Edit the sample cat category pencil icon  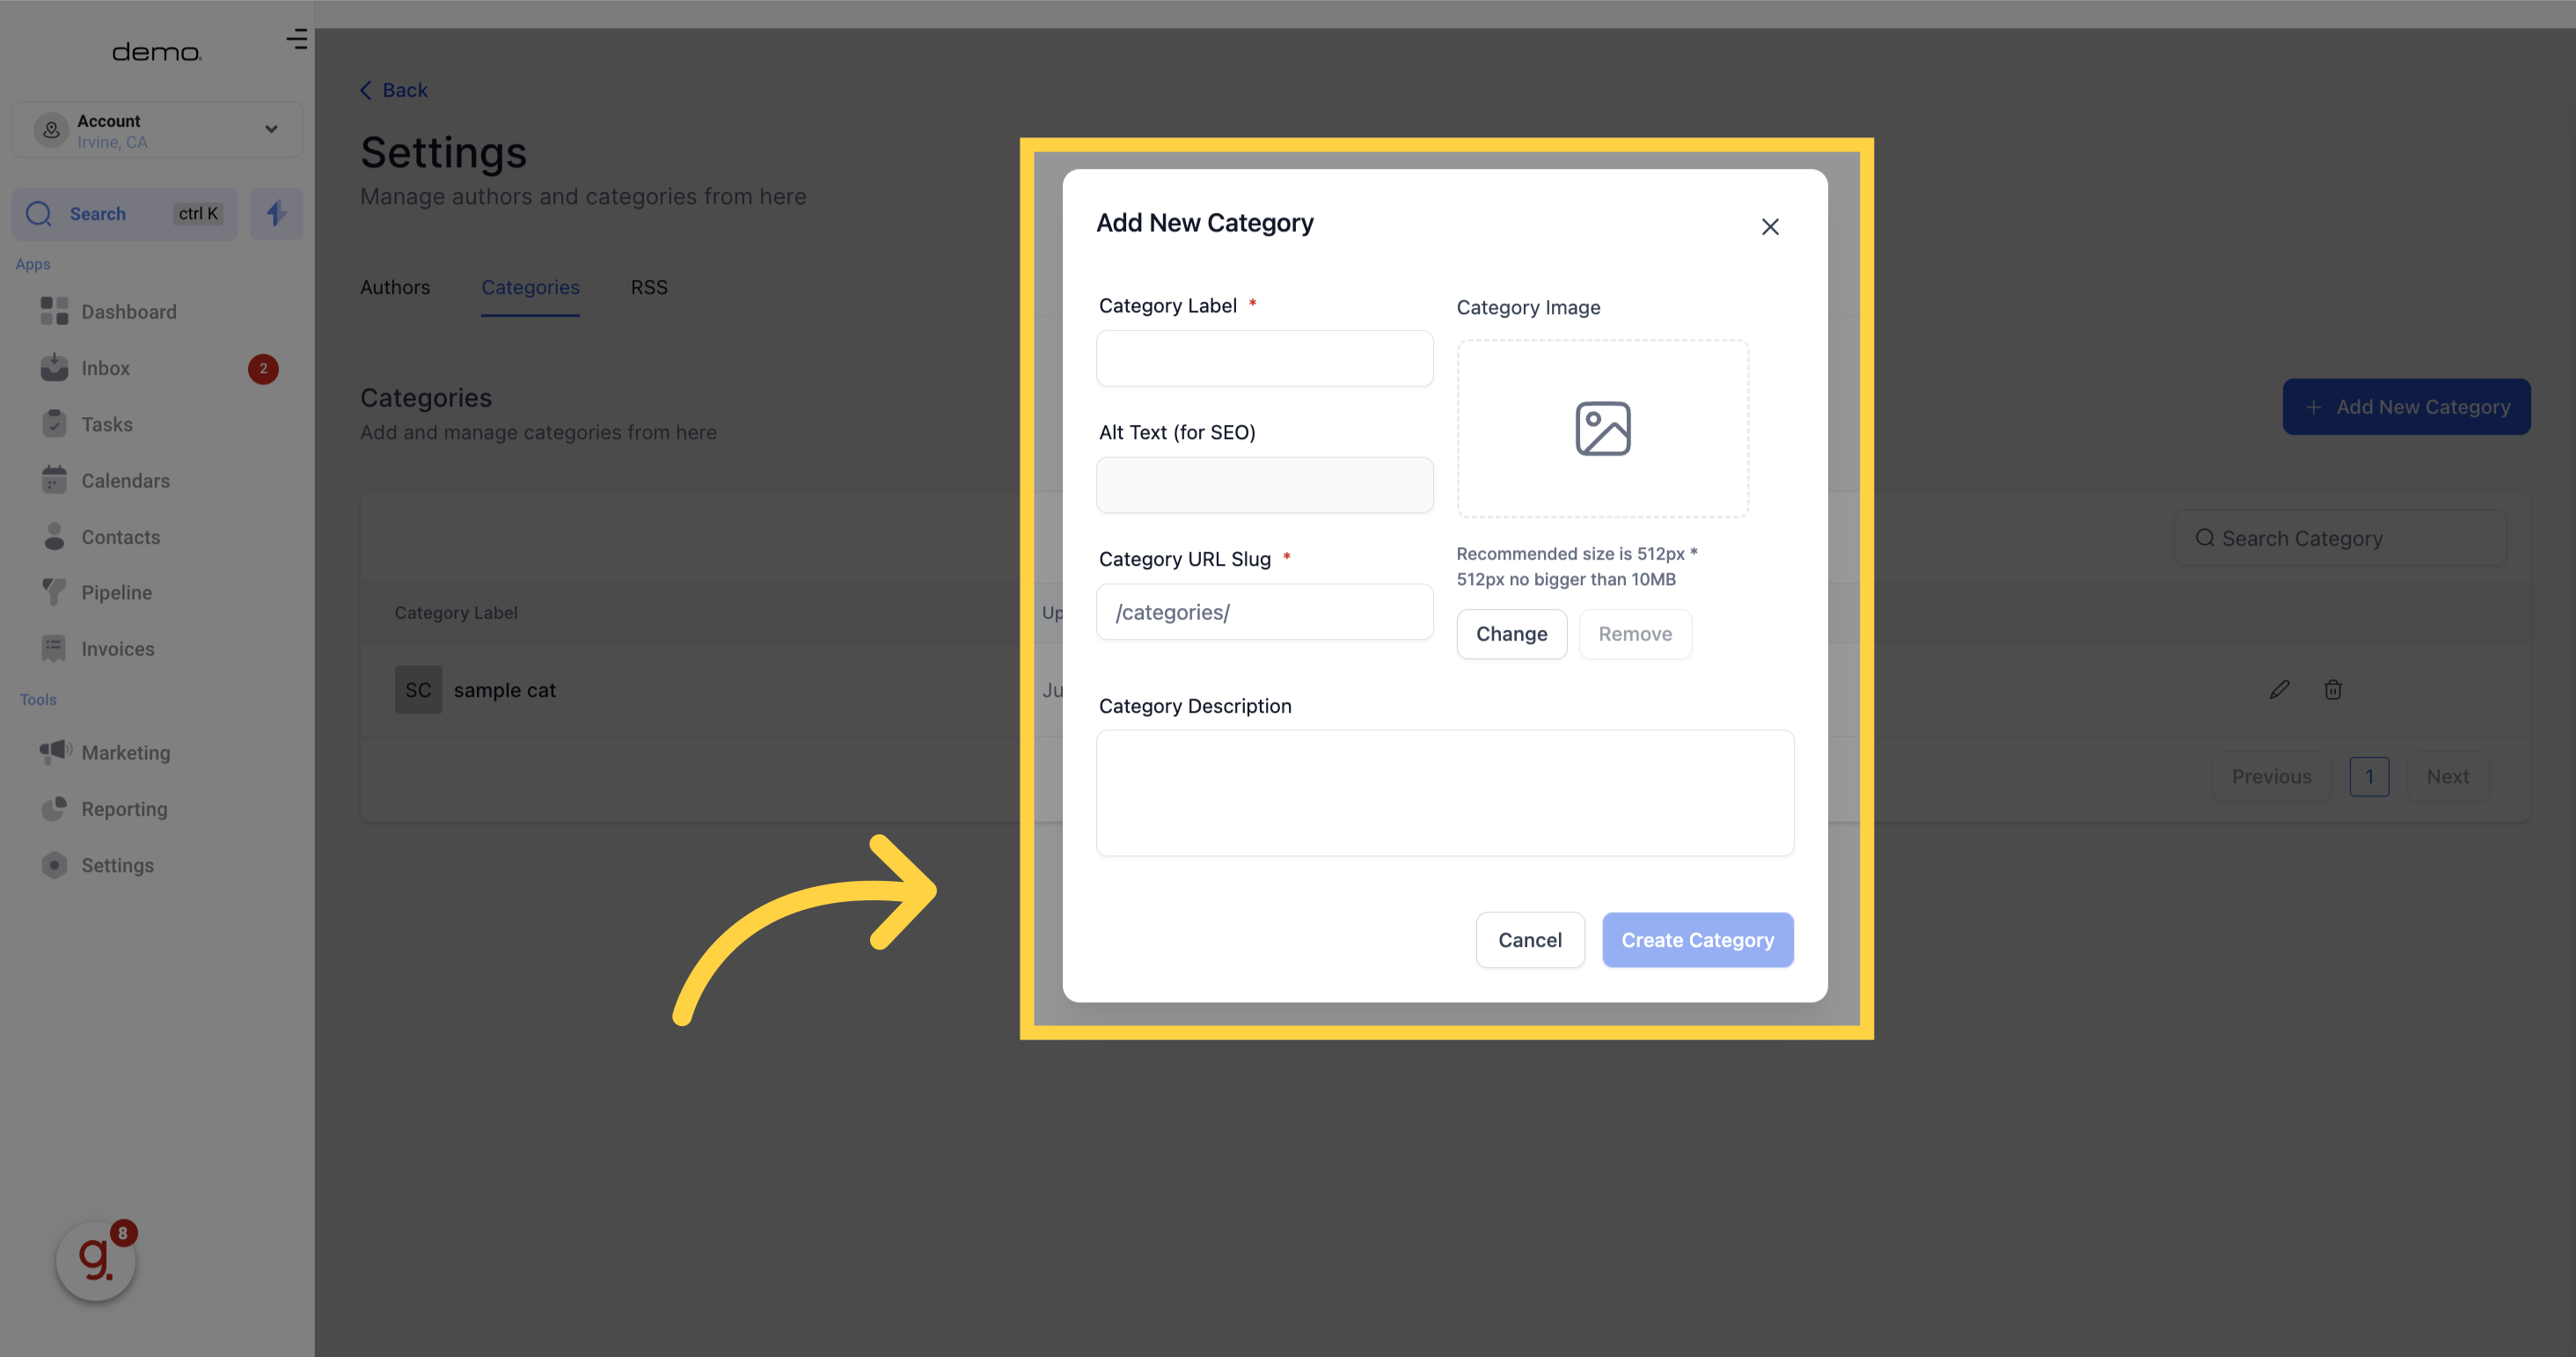(2279, 690)
